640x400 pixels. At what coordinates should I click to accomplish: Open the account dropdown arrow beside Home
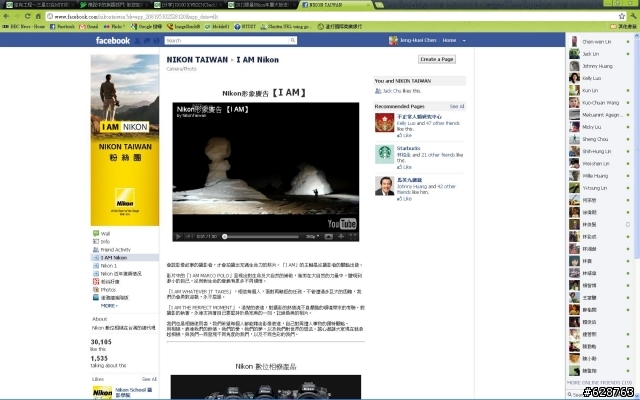[x=464, y=41]
